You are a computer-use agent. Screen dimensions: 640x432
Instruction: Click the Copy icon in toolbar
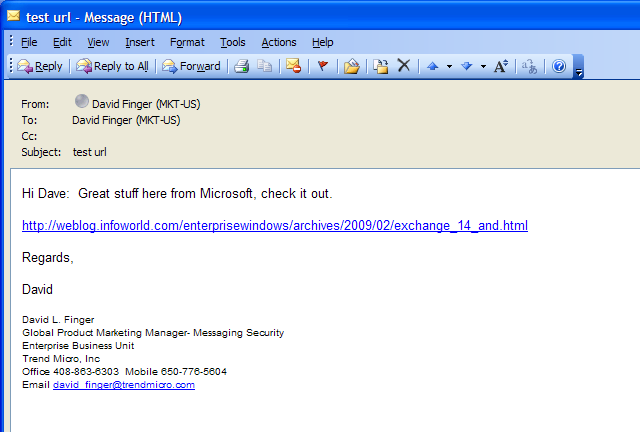(264, 66)
